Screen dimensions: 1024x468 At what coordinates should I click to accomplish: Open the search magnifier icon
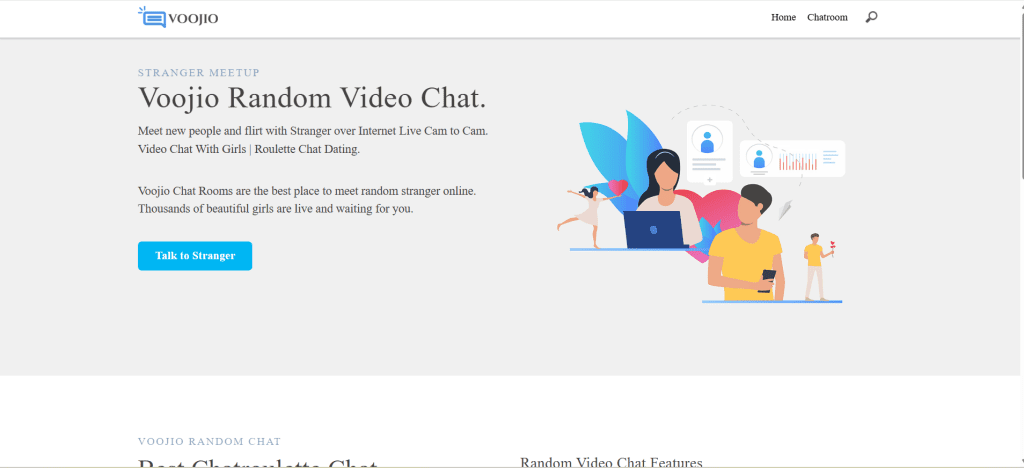pos(871,18)
